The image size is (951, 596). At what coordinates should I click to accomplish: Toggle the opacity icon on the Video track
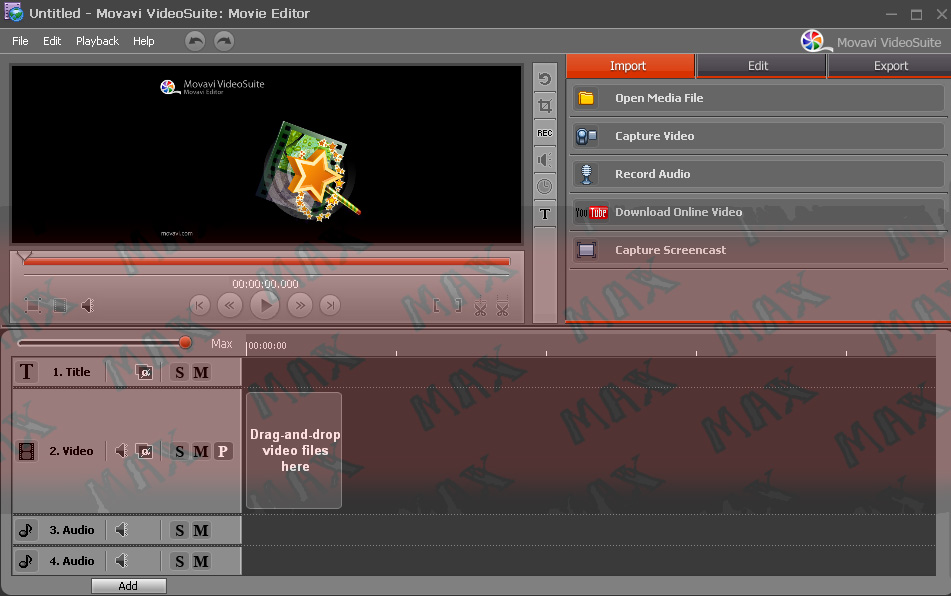144,451
